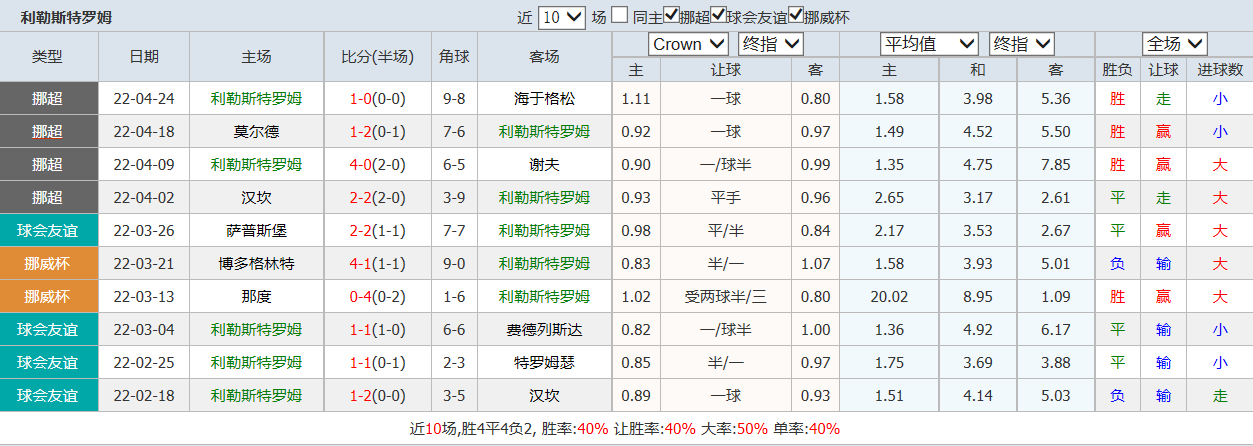
Task: Click the 挪威杯 type cell for 22-03-21
Action: (x=49, y=263)
